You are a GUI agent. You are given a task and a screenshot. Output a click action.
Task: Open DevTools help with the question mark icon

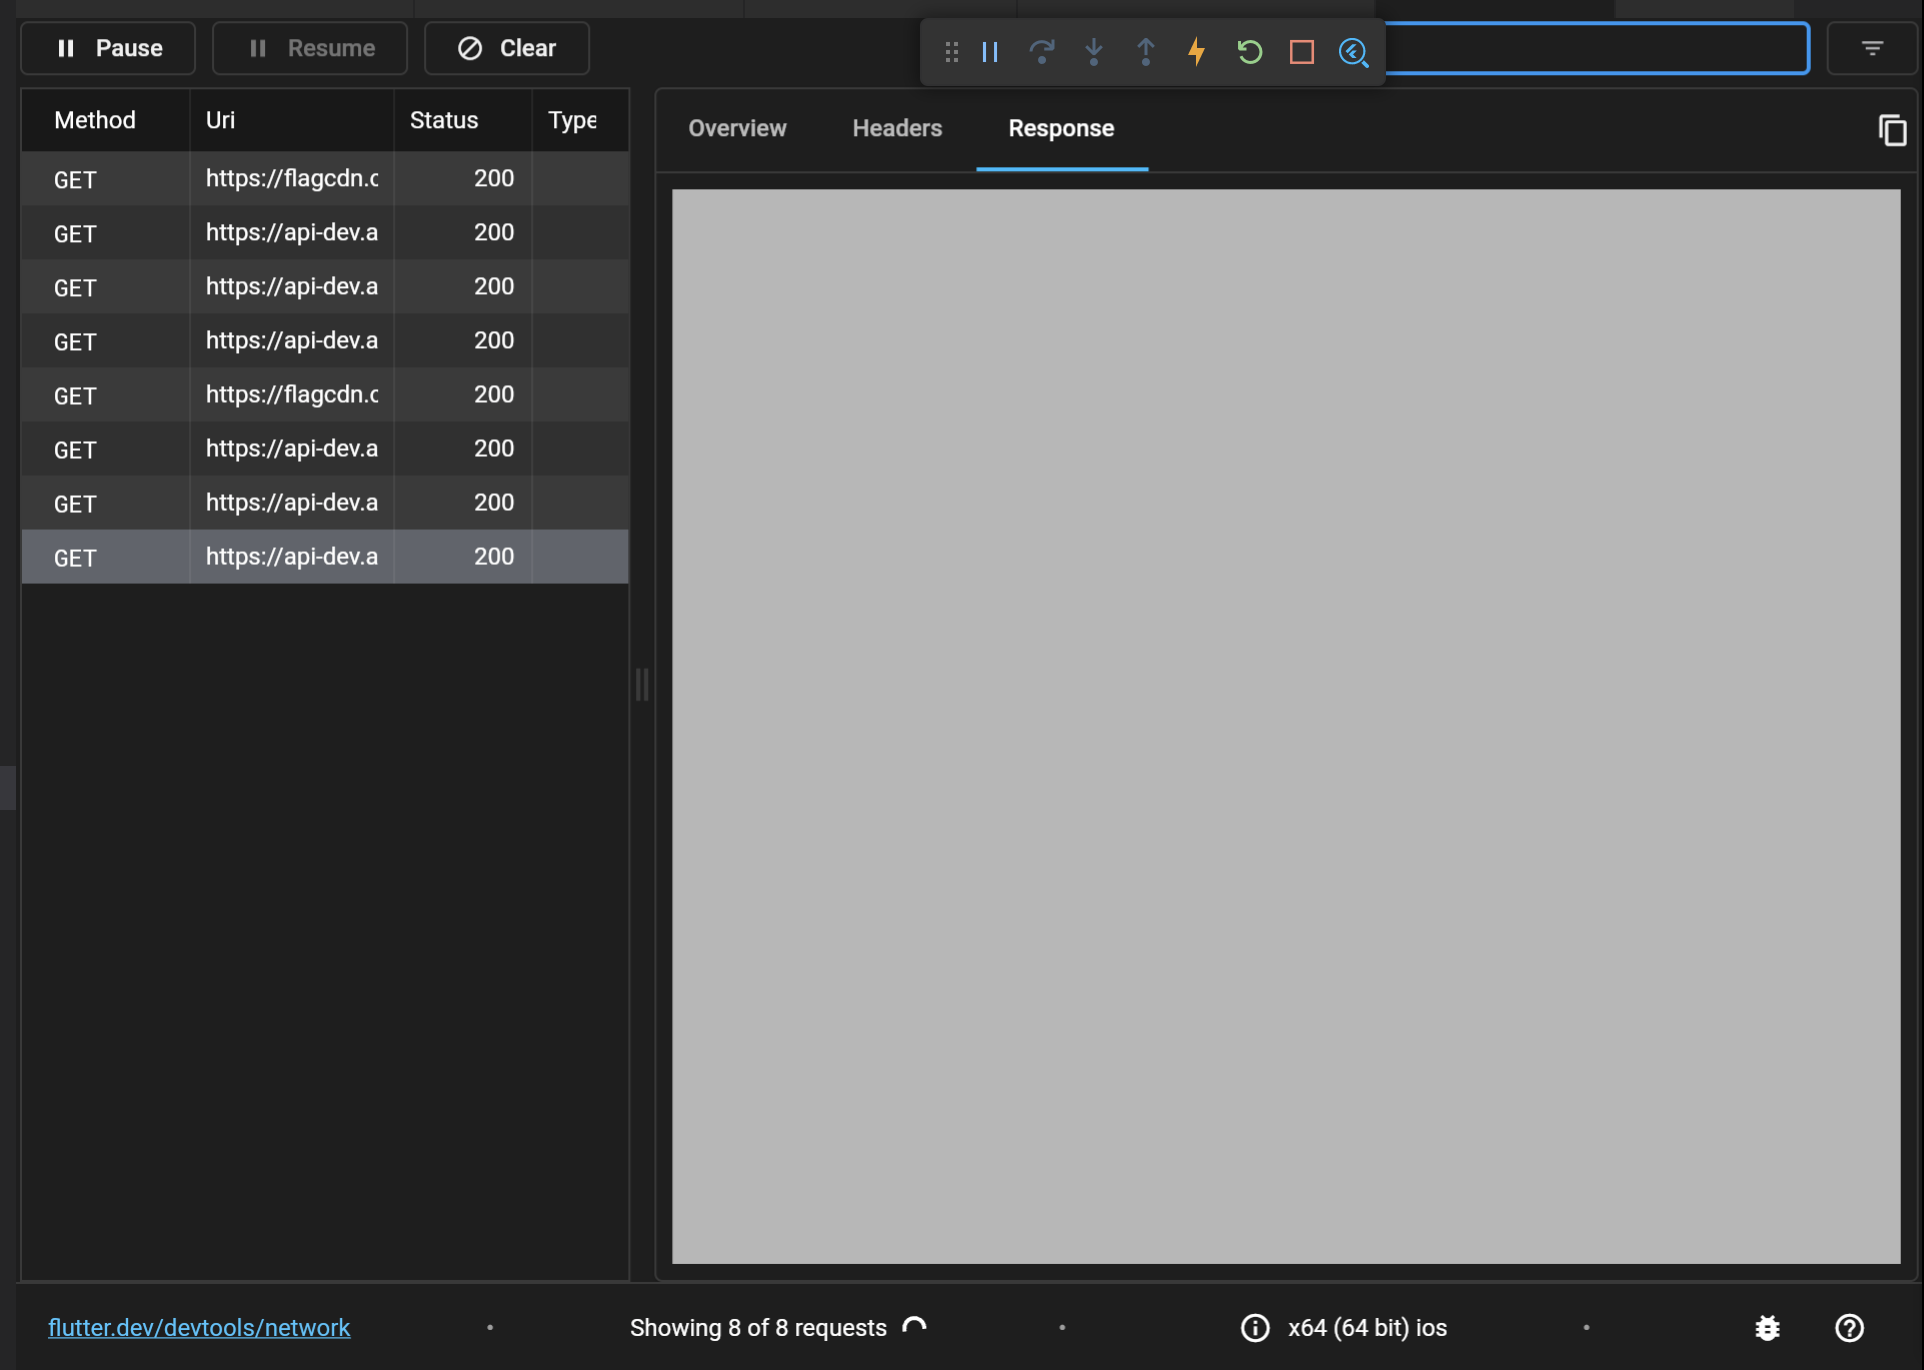coord(1849,1328)
